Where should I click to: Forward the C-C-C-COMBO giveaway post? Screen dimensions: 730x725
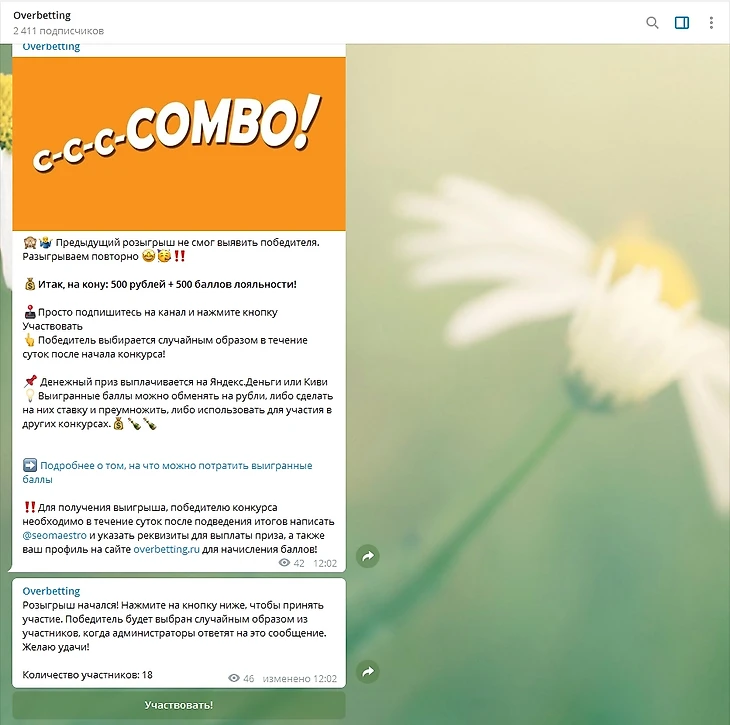pos(368,556)
